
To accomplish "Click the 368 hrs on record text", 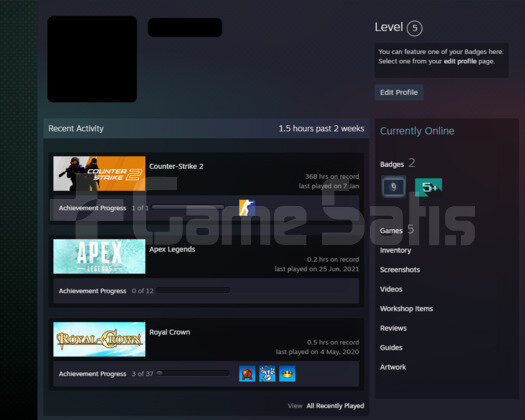I will (332, 177).
